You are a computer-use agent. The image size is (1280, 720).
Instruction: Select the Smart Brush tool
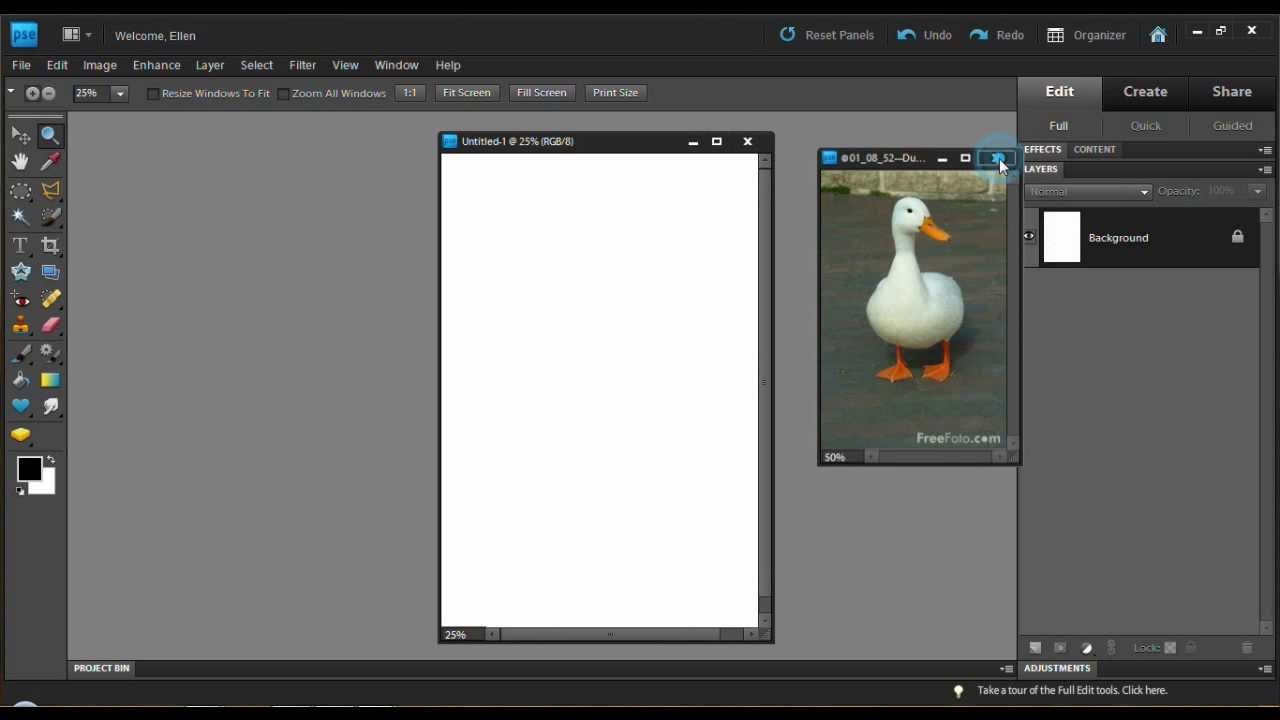[x=50, y=354]
